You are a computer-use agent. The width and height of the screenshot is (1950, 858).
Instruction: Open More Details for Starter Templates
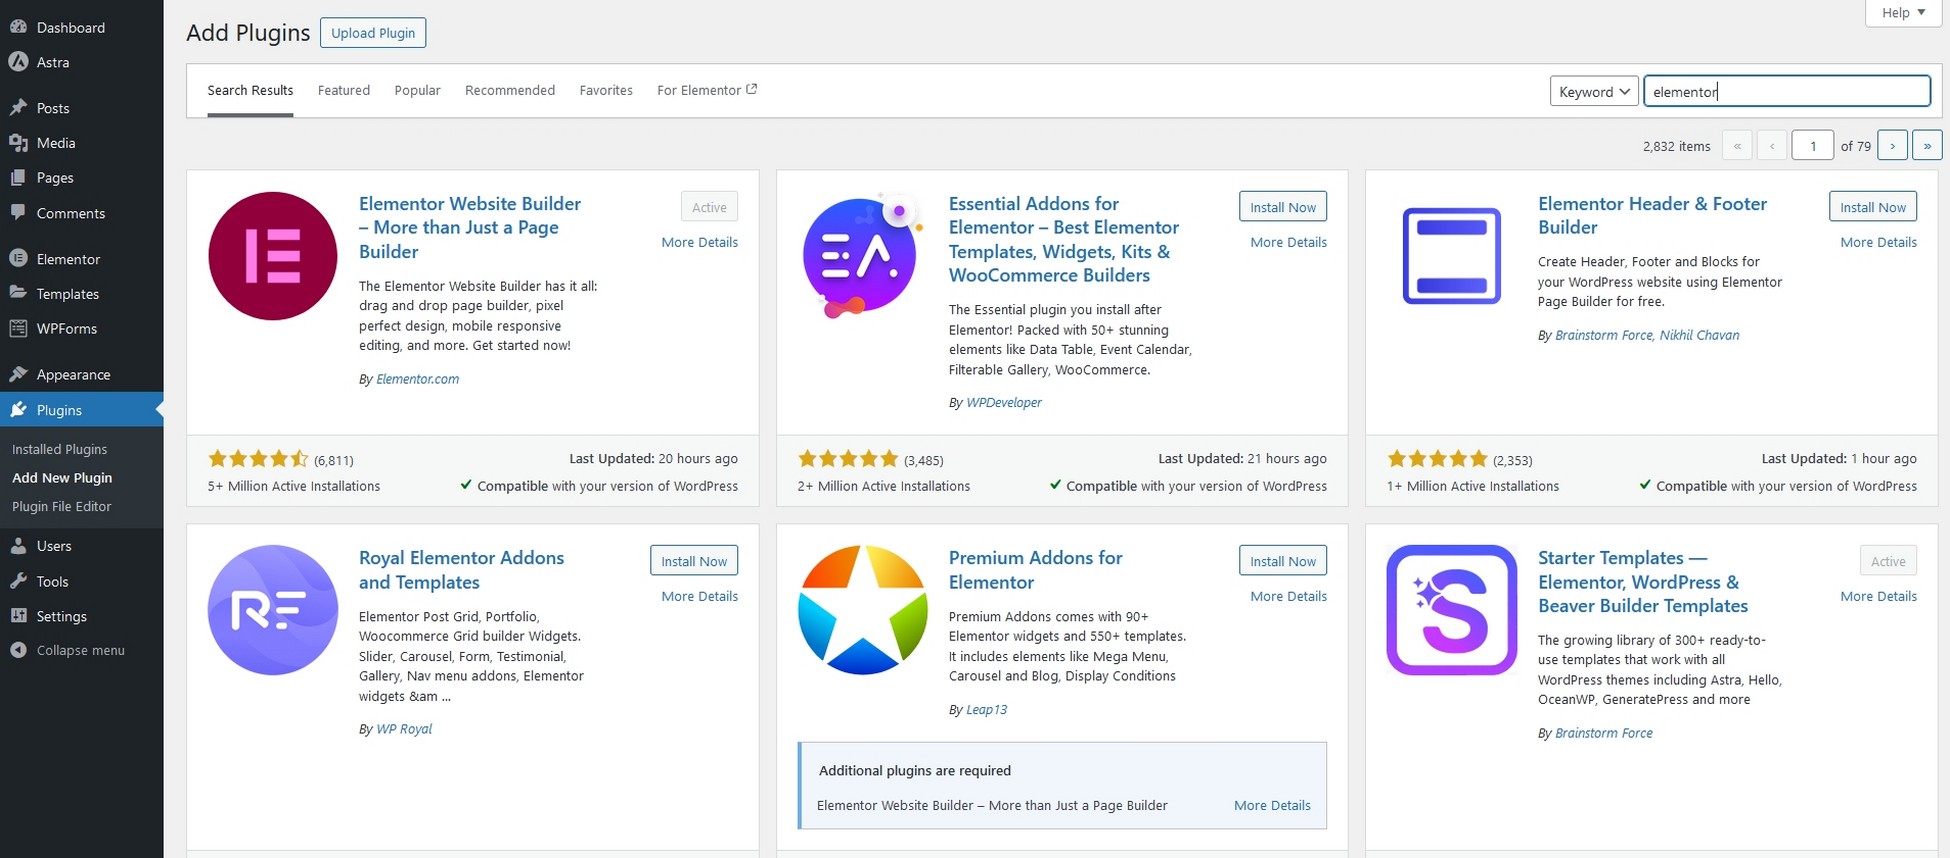[1878, 596]
